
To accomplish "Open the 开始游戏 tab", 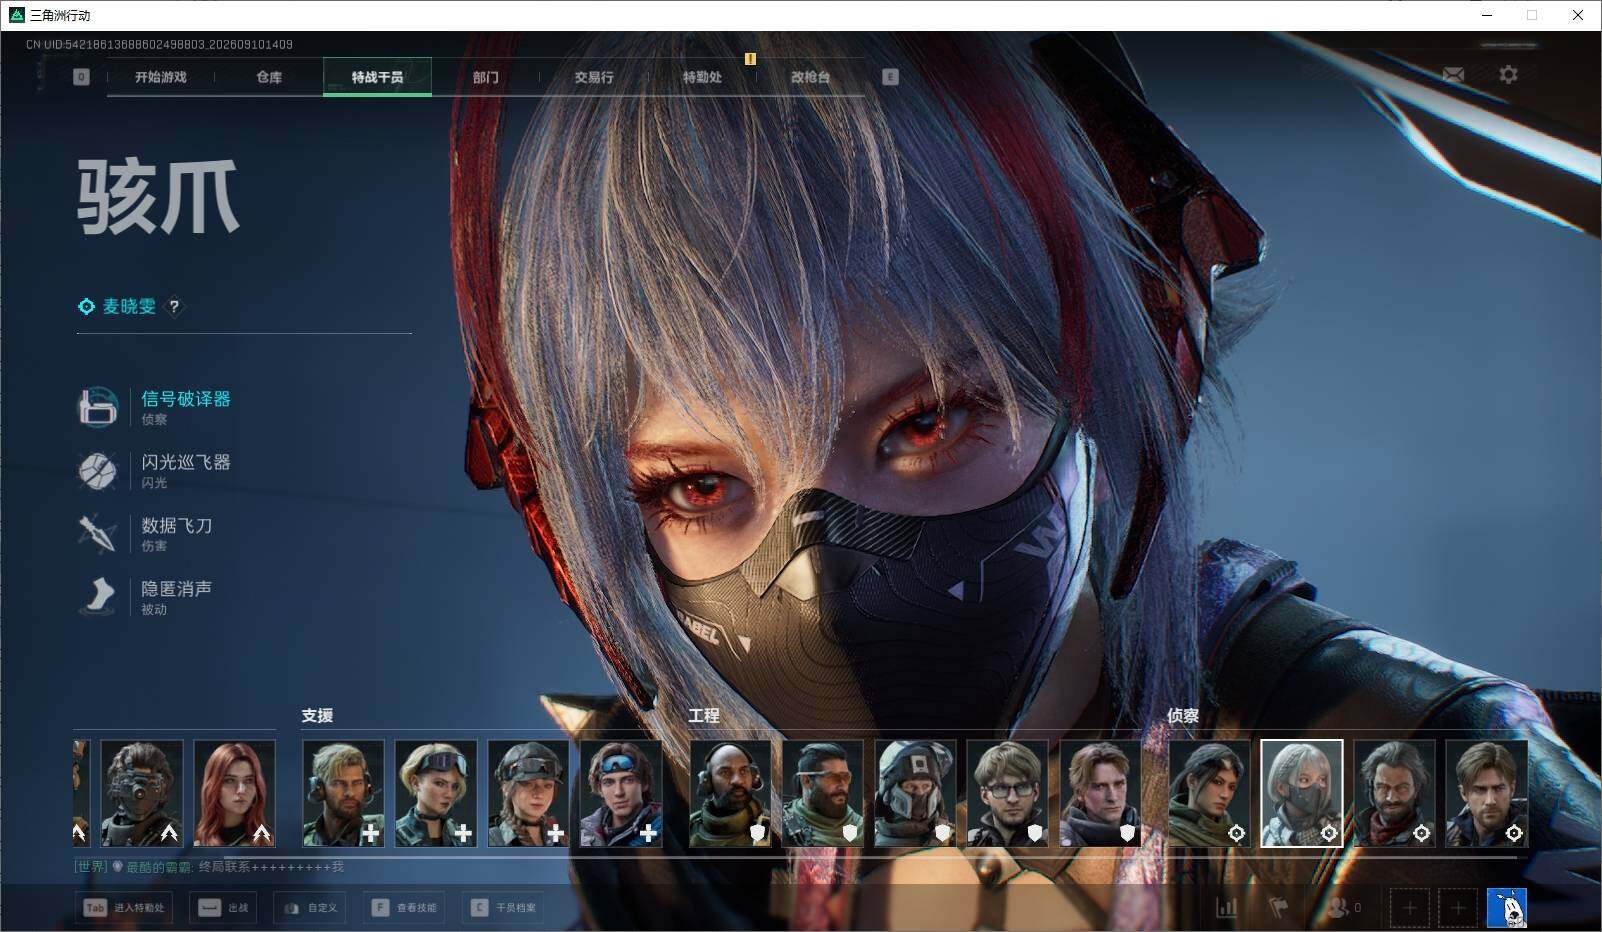I will (x=160, y=77).
